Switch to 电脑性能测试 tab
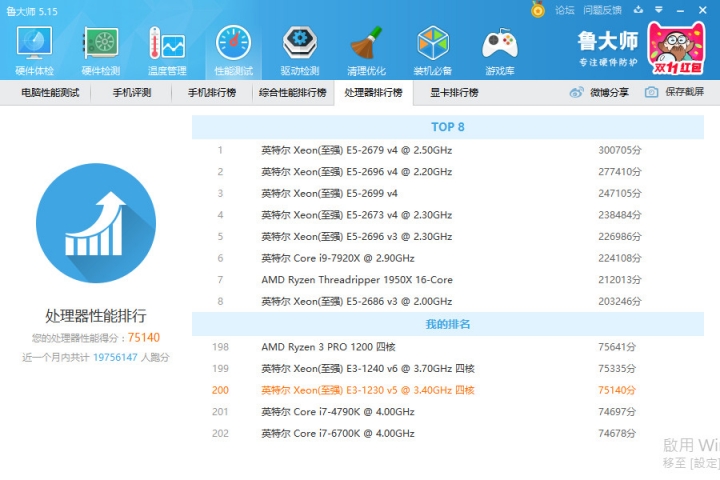The height and width of the screenshot is (480, 720). coord(50,93)
